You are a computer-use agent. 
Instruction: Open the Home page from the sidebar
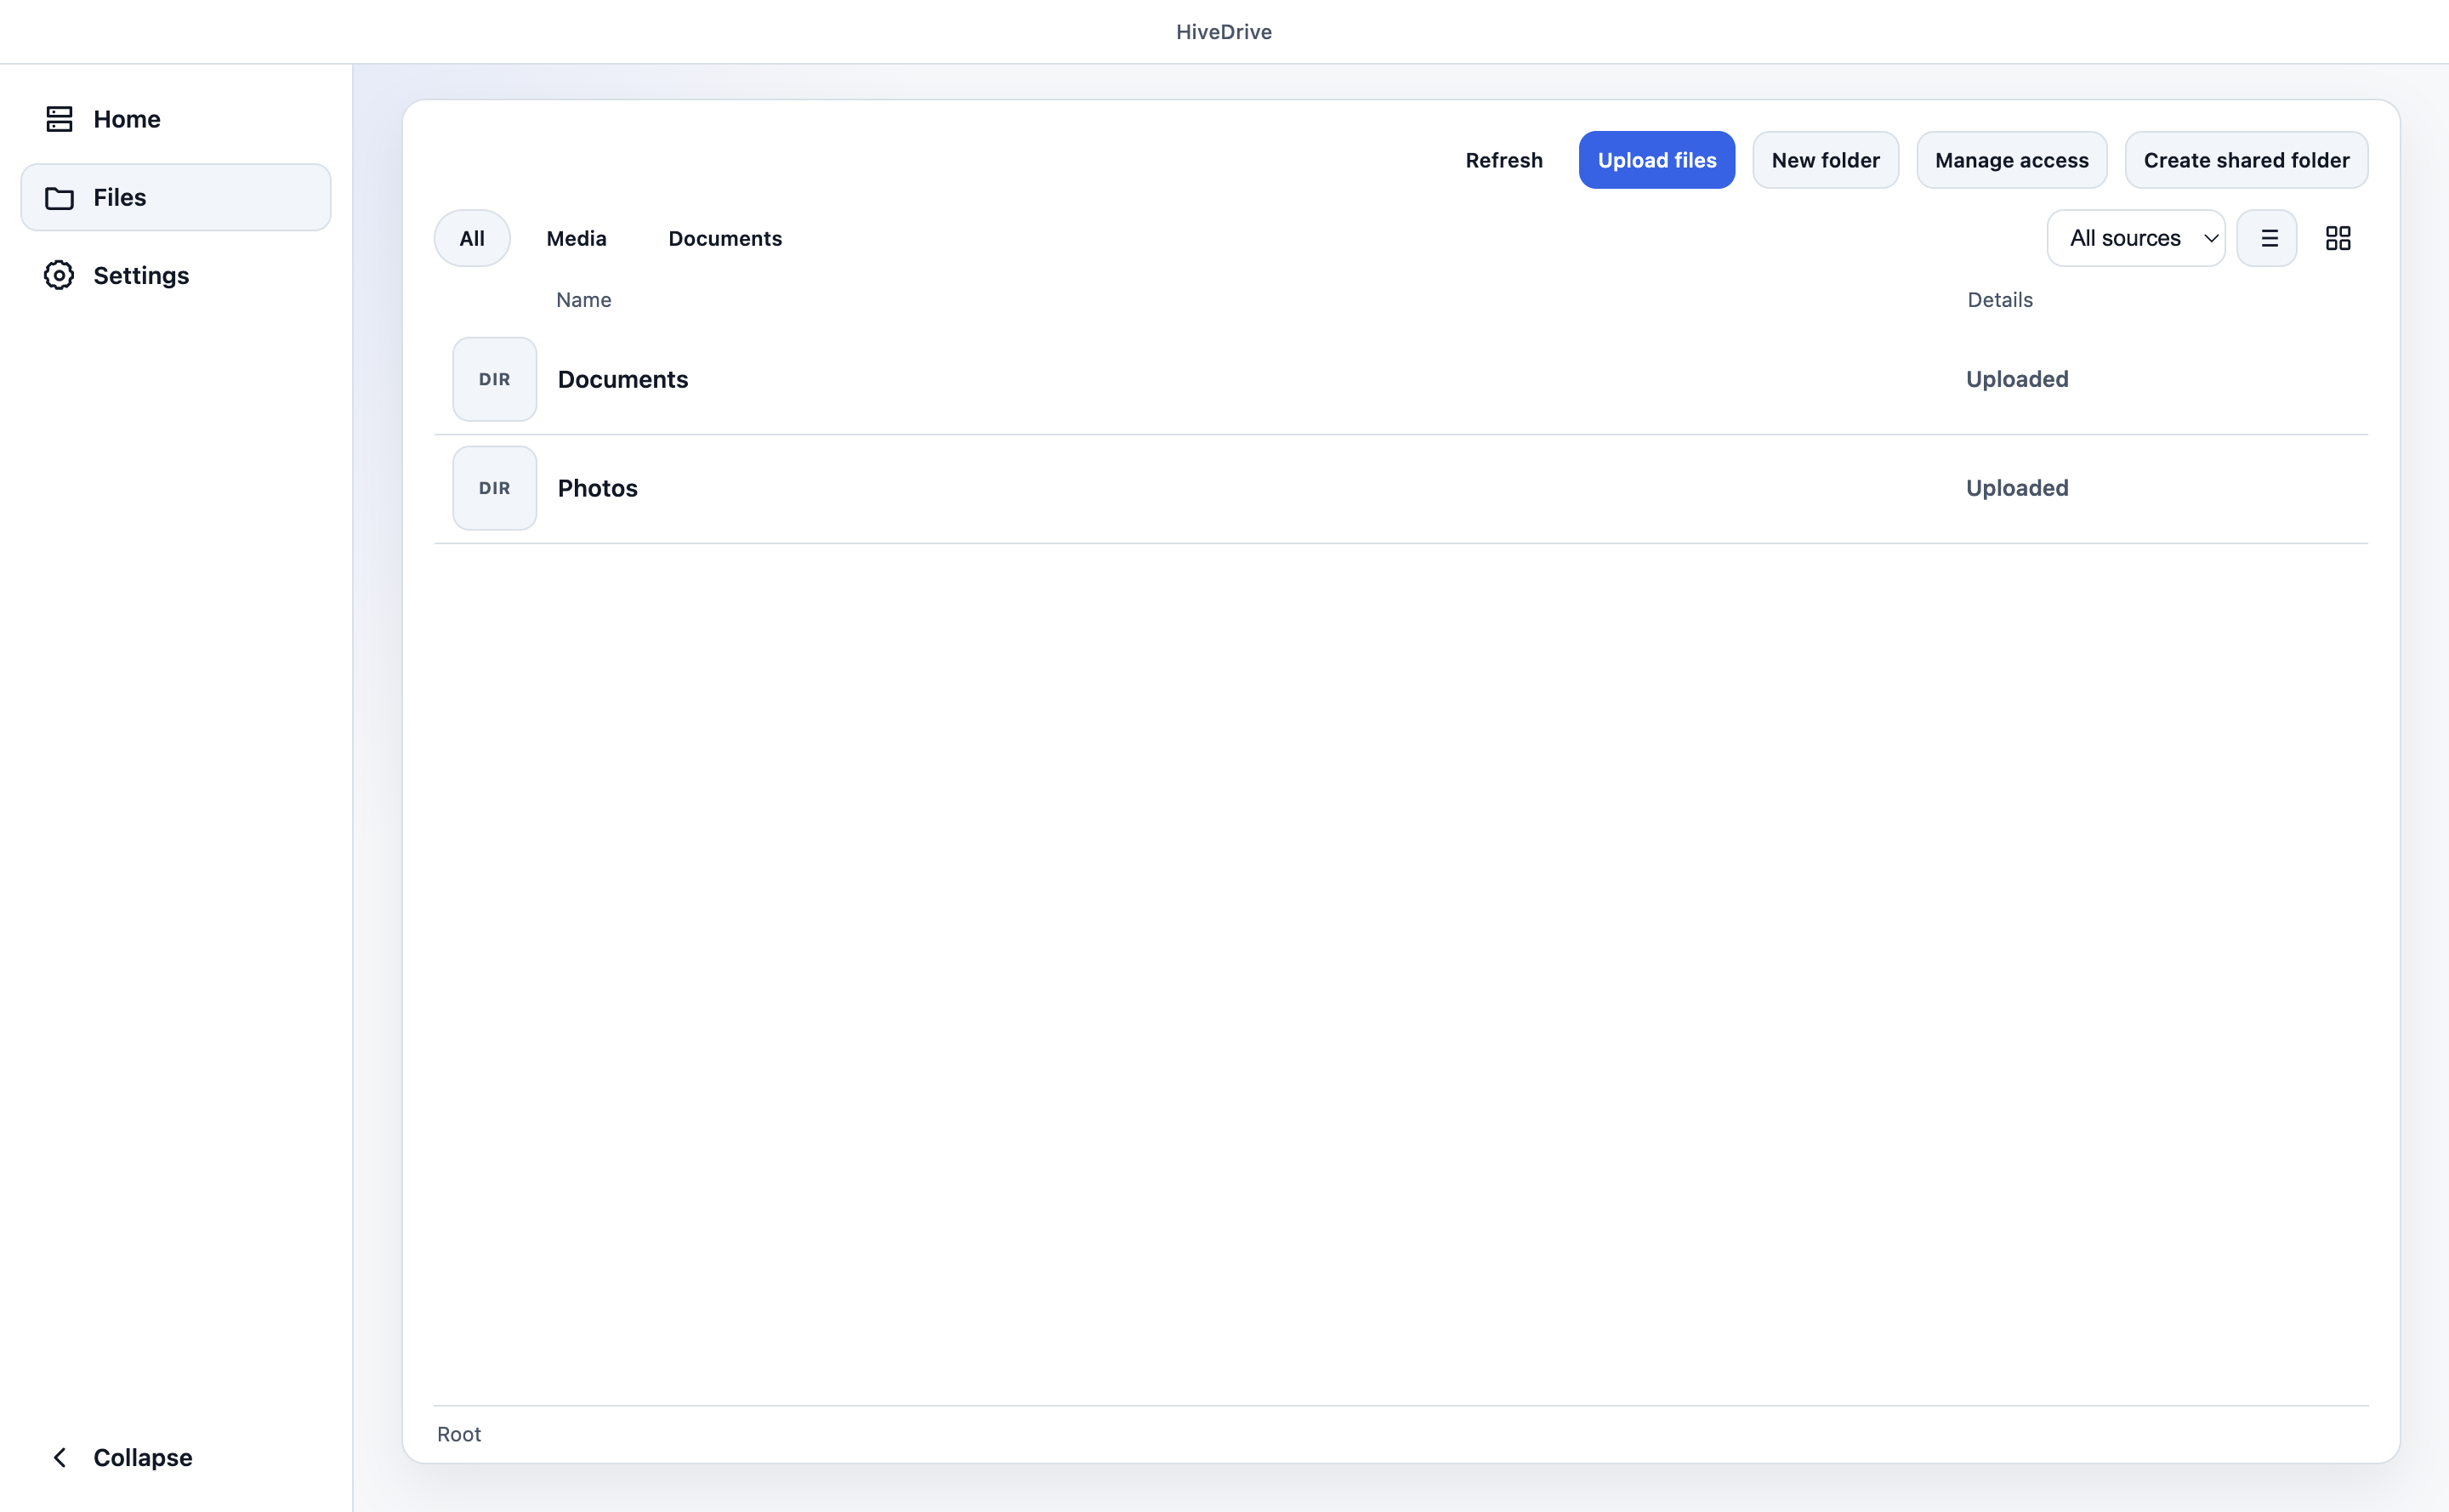coord(176,119)
